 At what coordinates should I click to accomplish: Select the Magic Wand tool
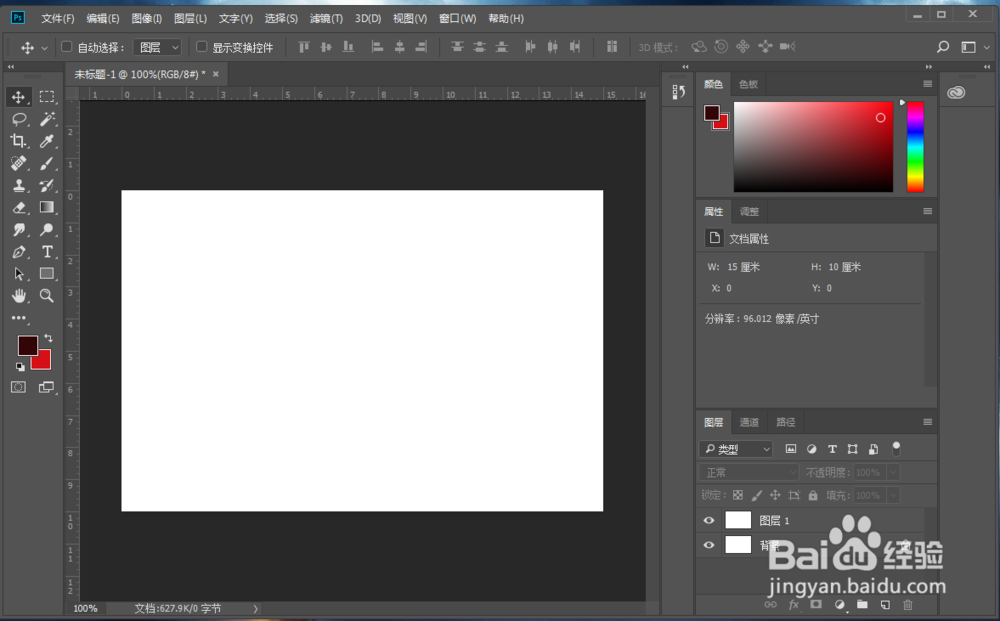(47, 119)
